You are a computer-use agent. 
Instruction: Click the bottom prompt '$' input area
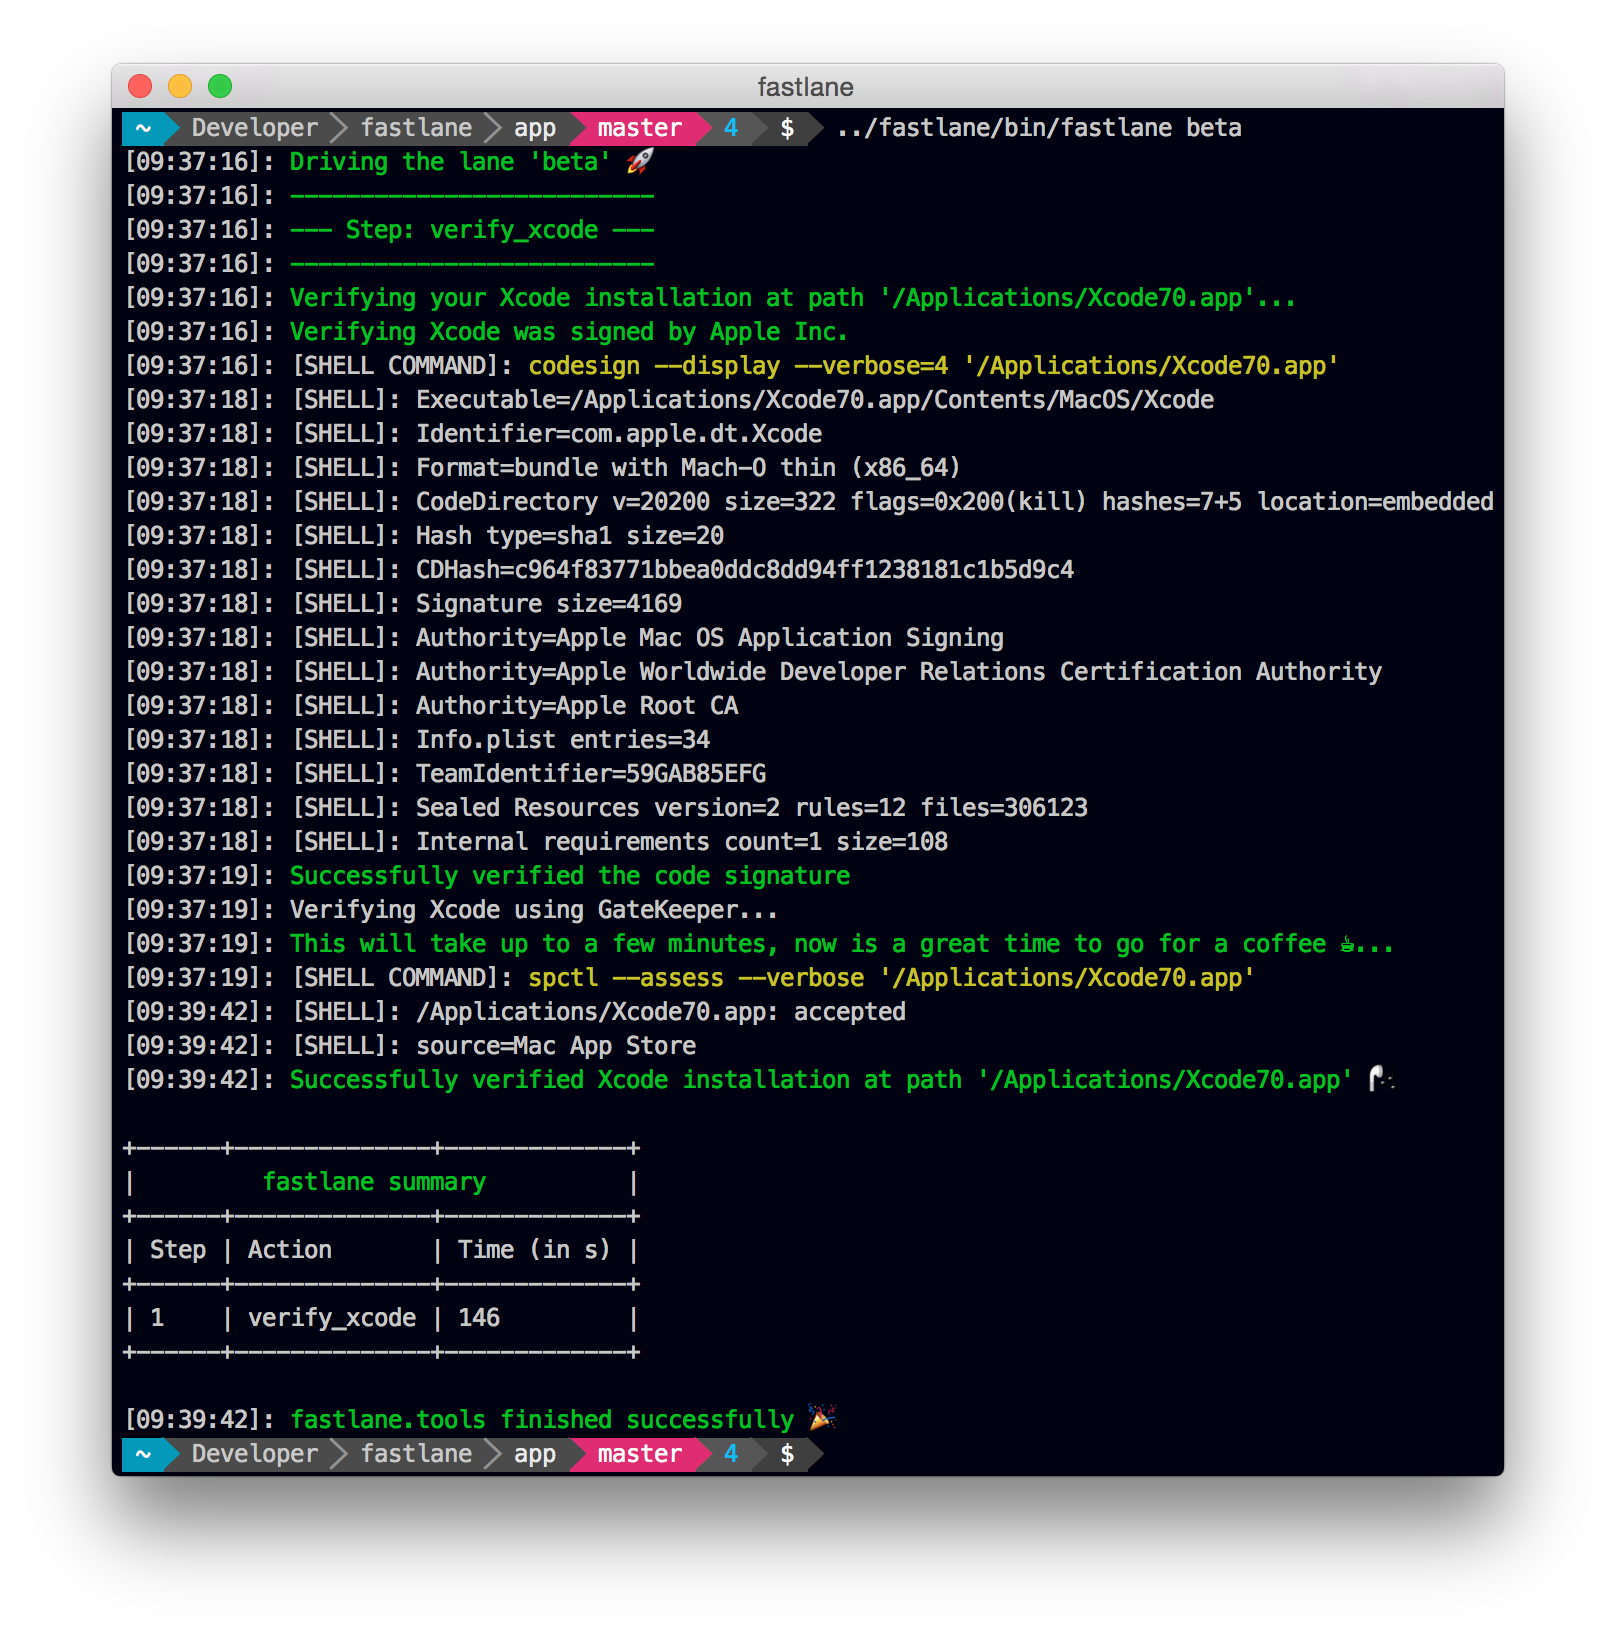[x=788, y=1454]
